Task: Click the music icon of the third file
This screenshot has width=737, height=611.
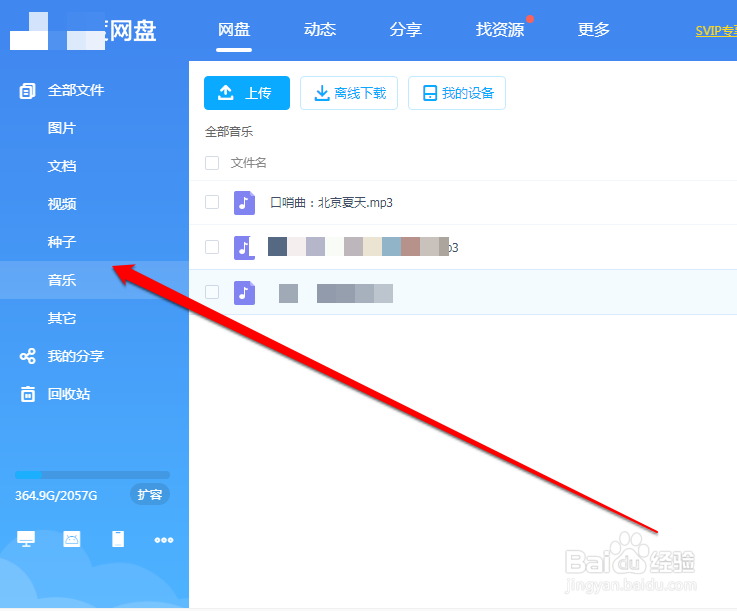Action: click(x=244, y=292)
